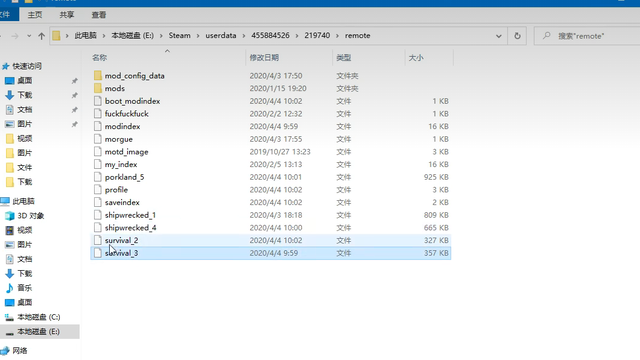Select the profile file icon
This screenshot has width=640, height=360.
98,189
